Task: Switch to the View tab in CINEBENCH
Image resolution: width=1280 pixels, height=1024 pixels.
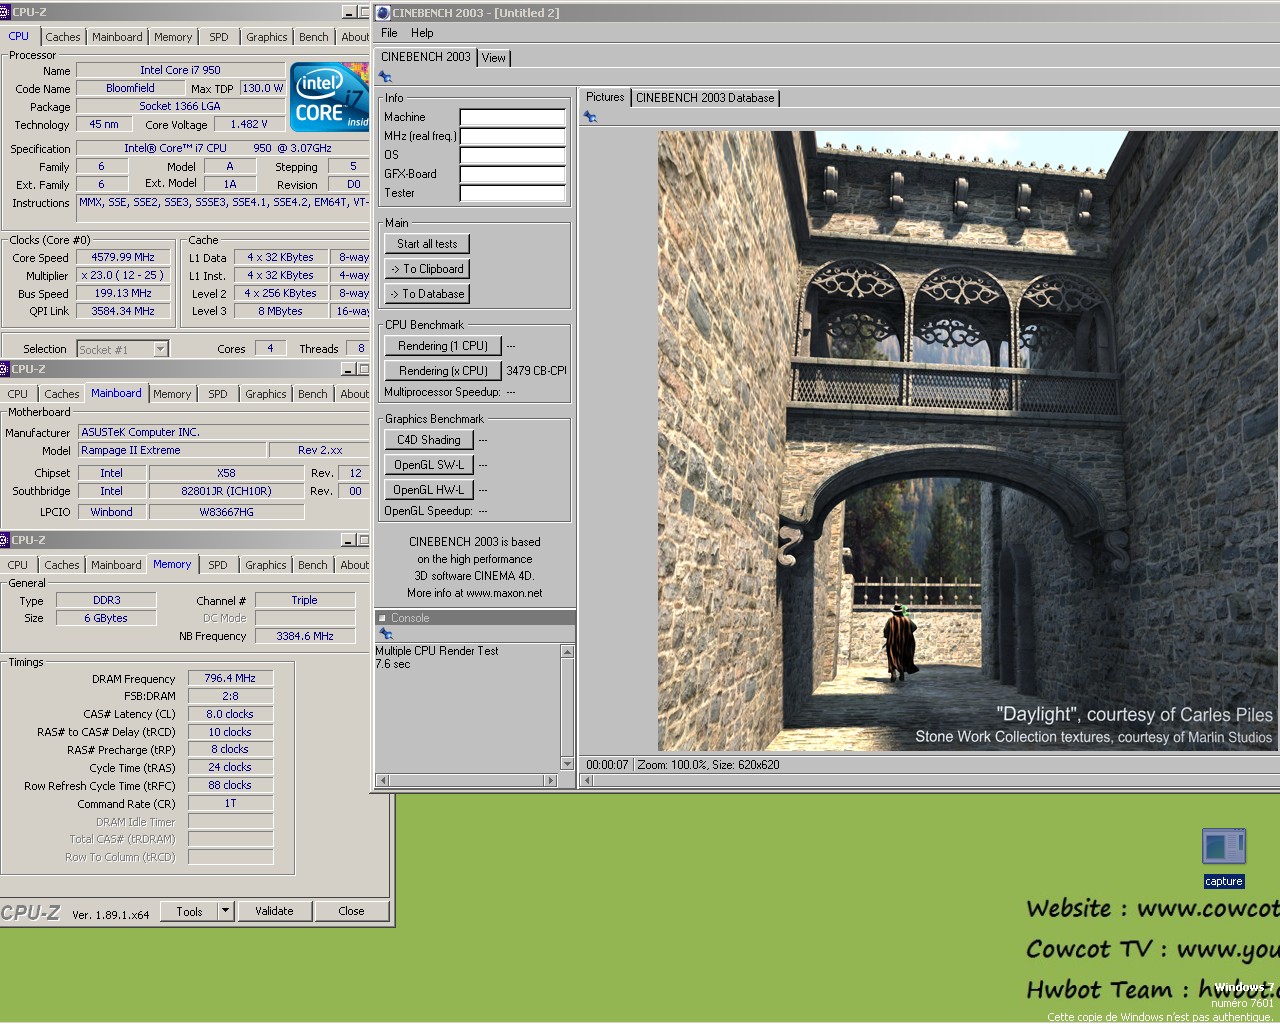Action: [x=494, y=58]
